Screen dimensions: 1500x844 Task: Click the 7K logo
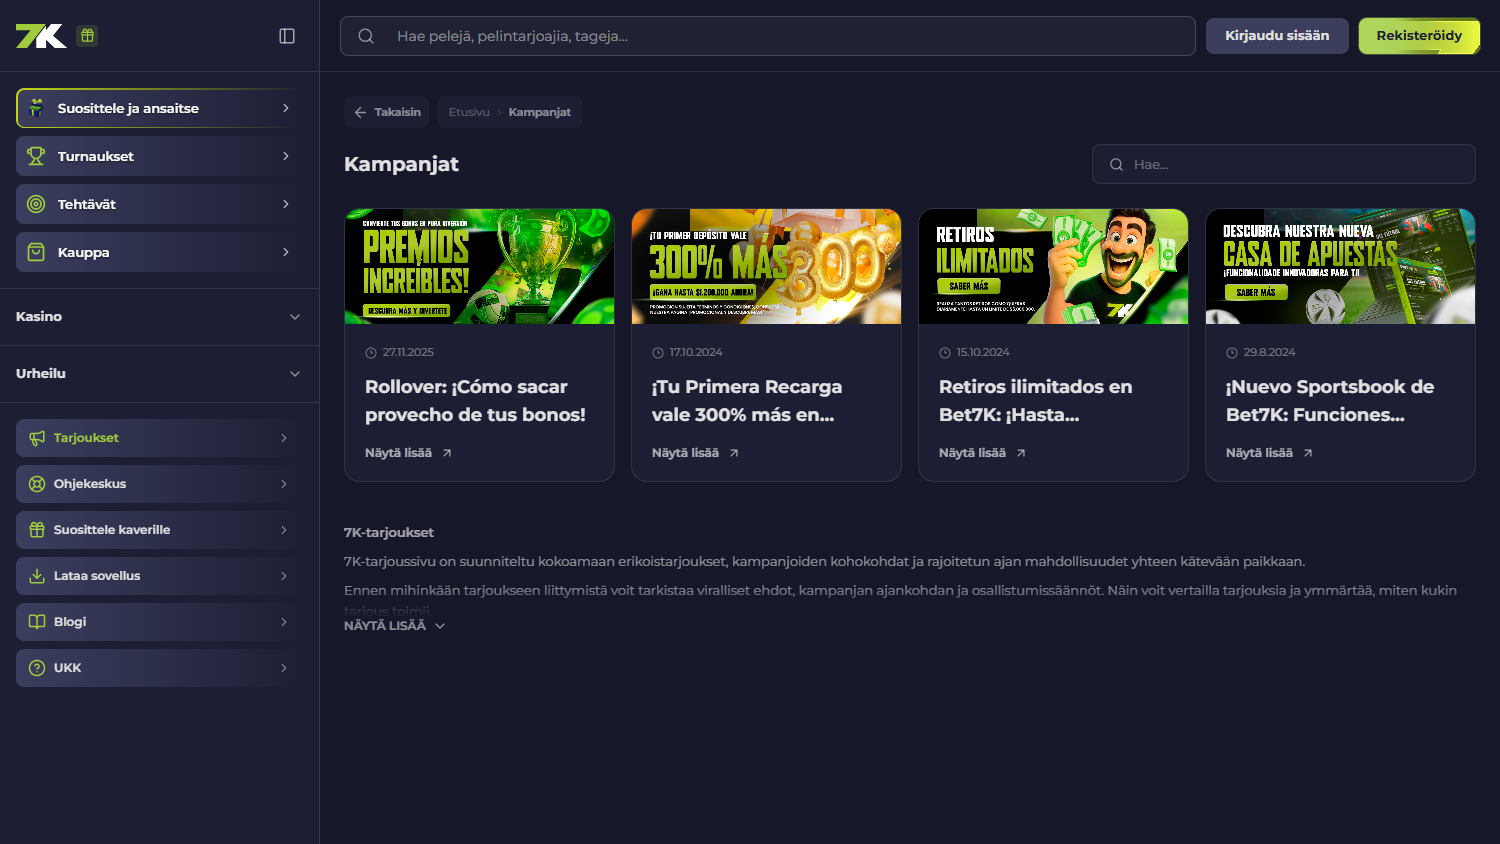pos(41,36)
